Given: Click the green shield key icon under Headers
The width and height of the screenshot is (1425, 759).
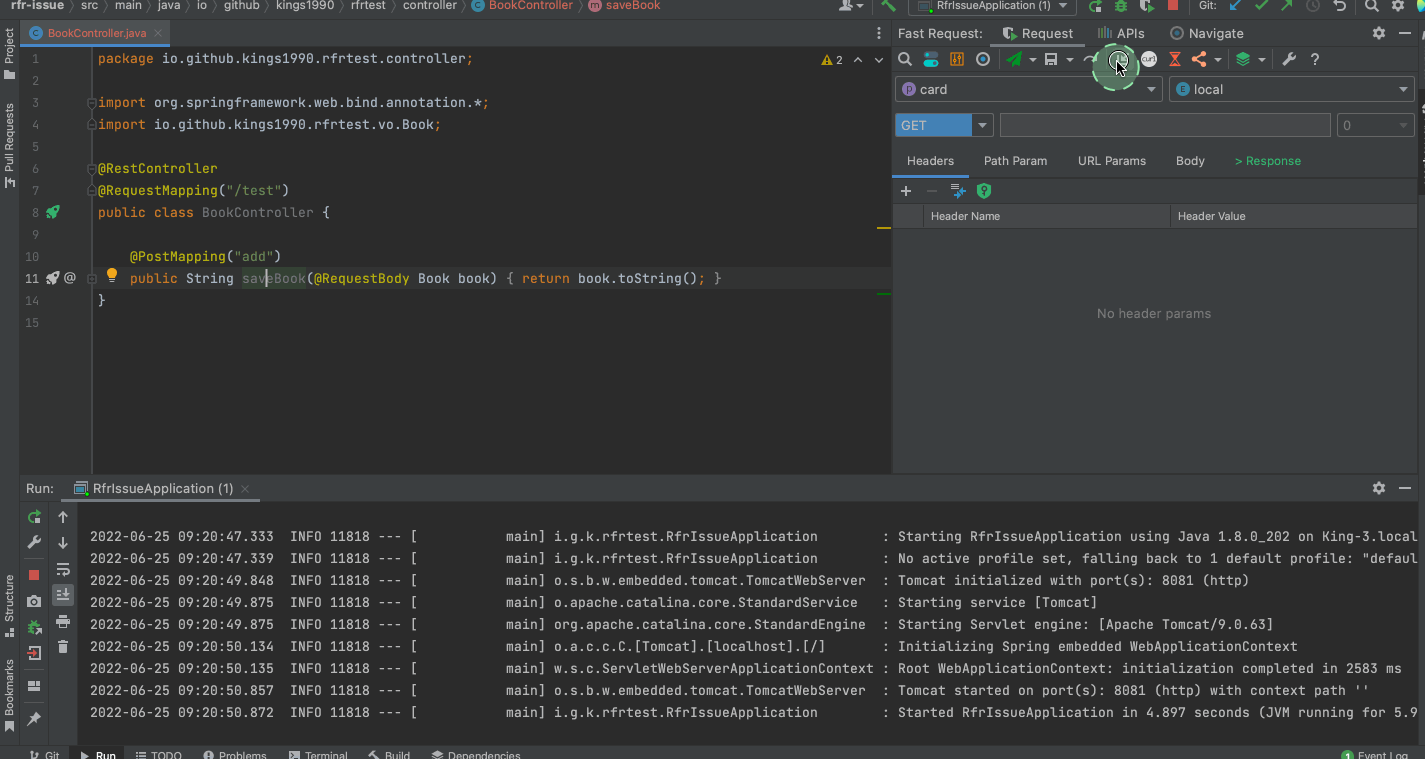Looking at the screenshot, I should click(984, 191).
